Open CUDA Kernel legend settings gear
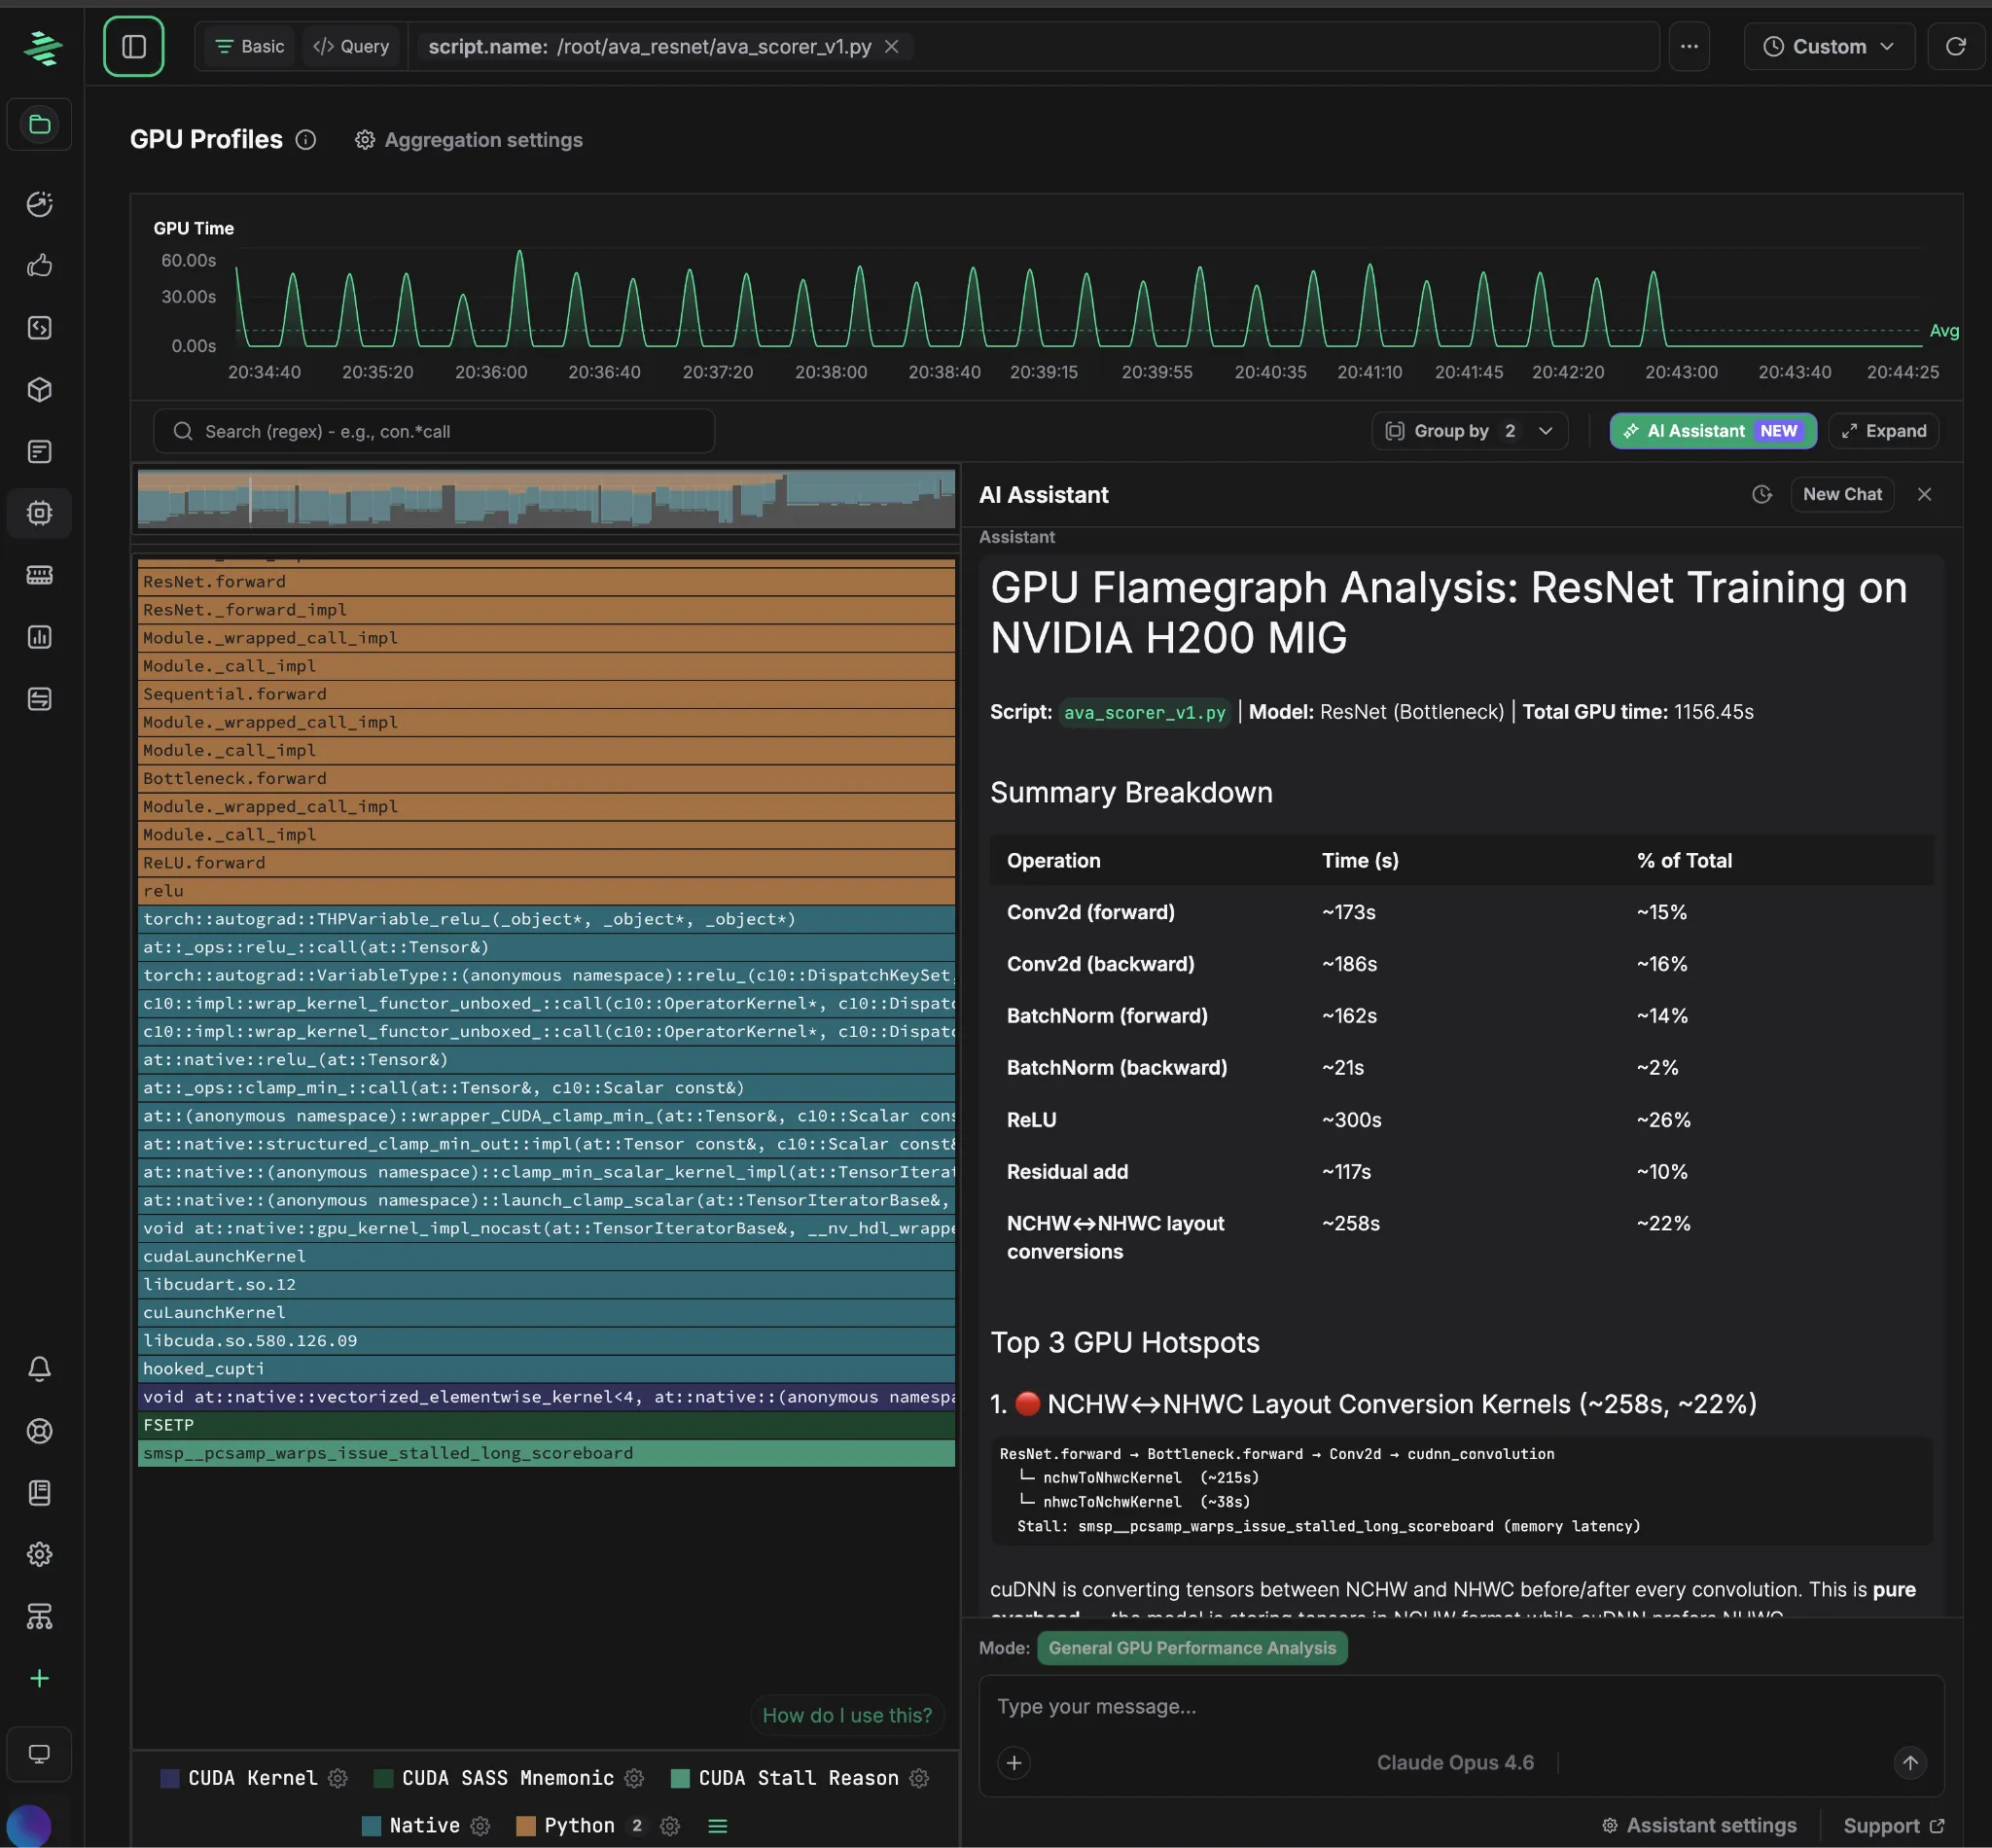Viewport: 1992px width, 1848px height. click(338, 1779)
